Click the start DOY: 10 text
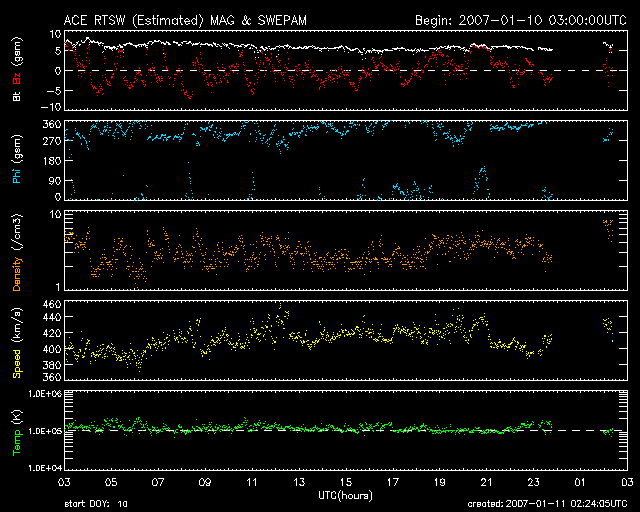 (96, 504)
